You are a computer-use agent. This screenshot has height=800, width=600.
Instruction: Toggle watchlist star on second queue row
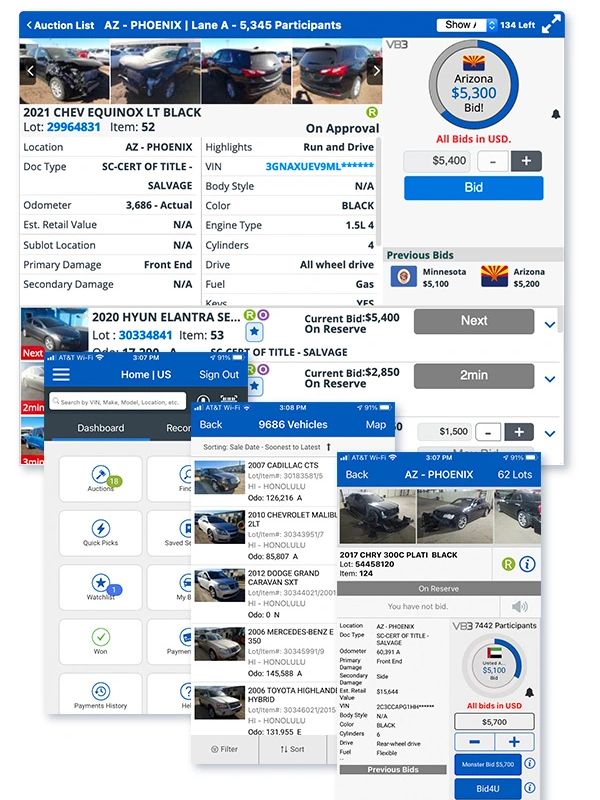(x=255, y=386)
